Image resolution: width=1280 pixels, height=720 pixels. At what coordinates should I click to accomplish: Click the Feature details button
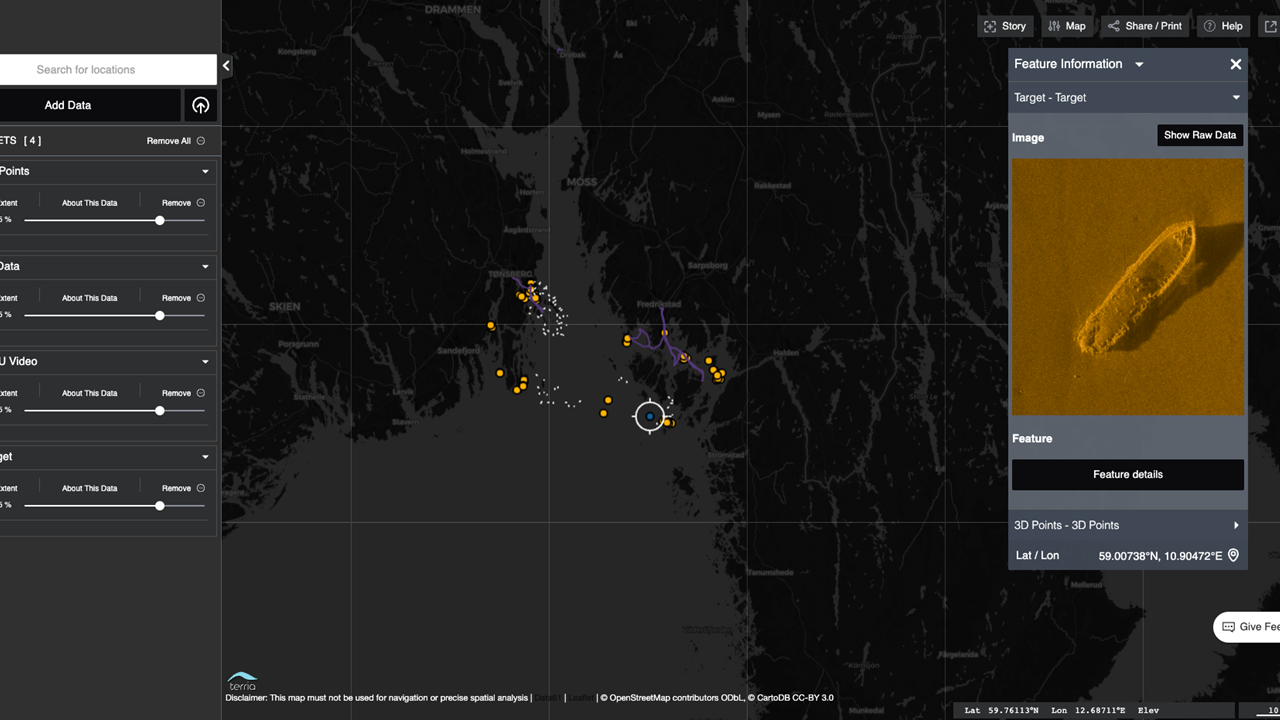tap(1127, 475)
